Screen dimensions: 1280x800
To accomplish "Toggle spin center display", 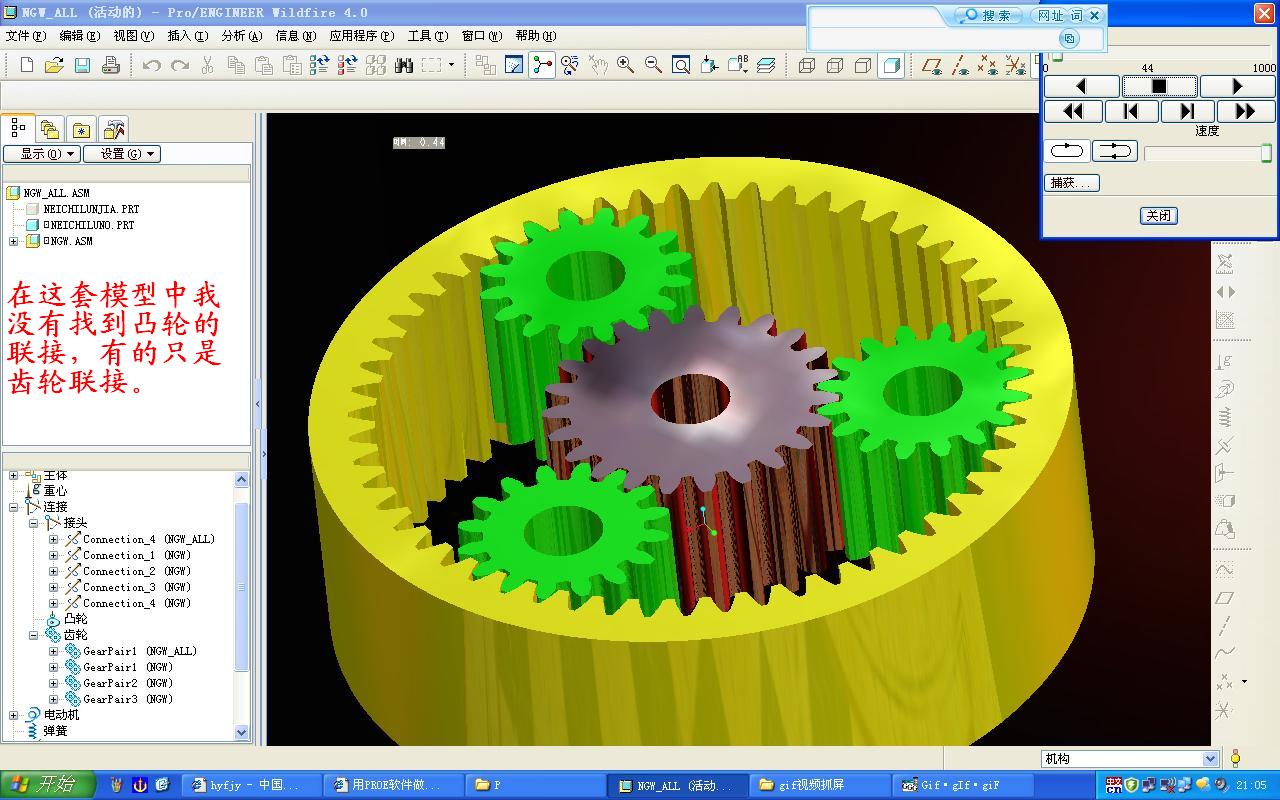I will [542, 65].
